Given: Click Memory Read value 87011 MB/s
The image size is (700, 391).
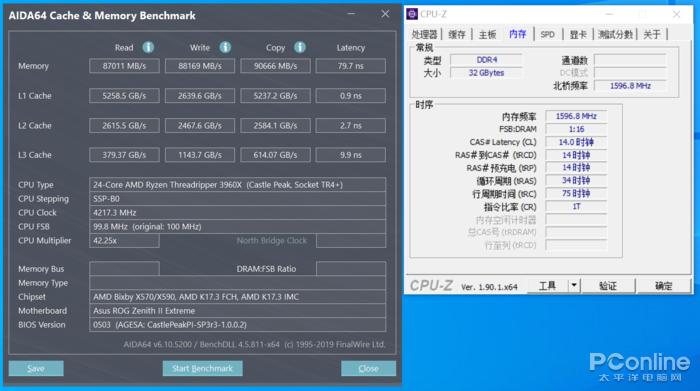Looking at the screenshot, I should tap(124, 66).
